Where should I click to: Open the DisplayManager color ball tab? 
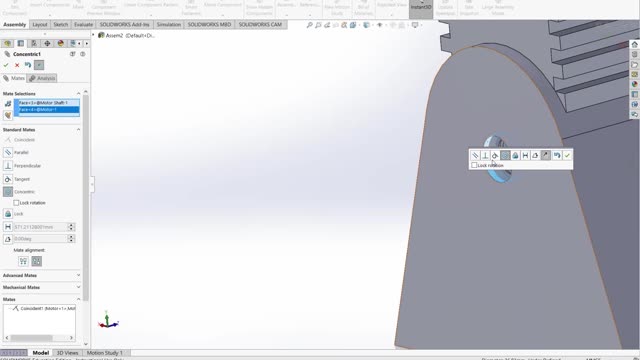tap(60, 43)
